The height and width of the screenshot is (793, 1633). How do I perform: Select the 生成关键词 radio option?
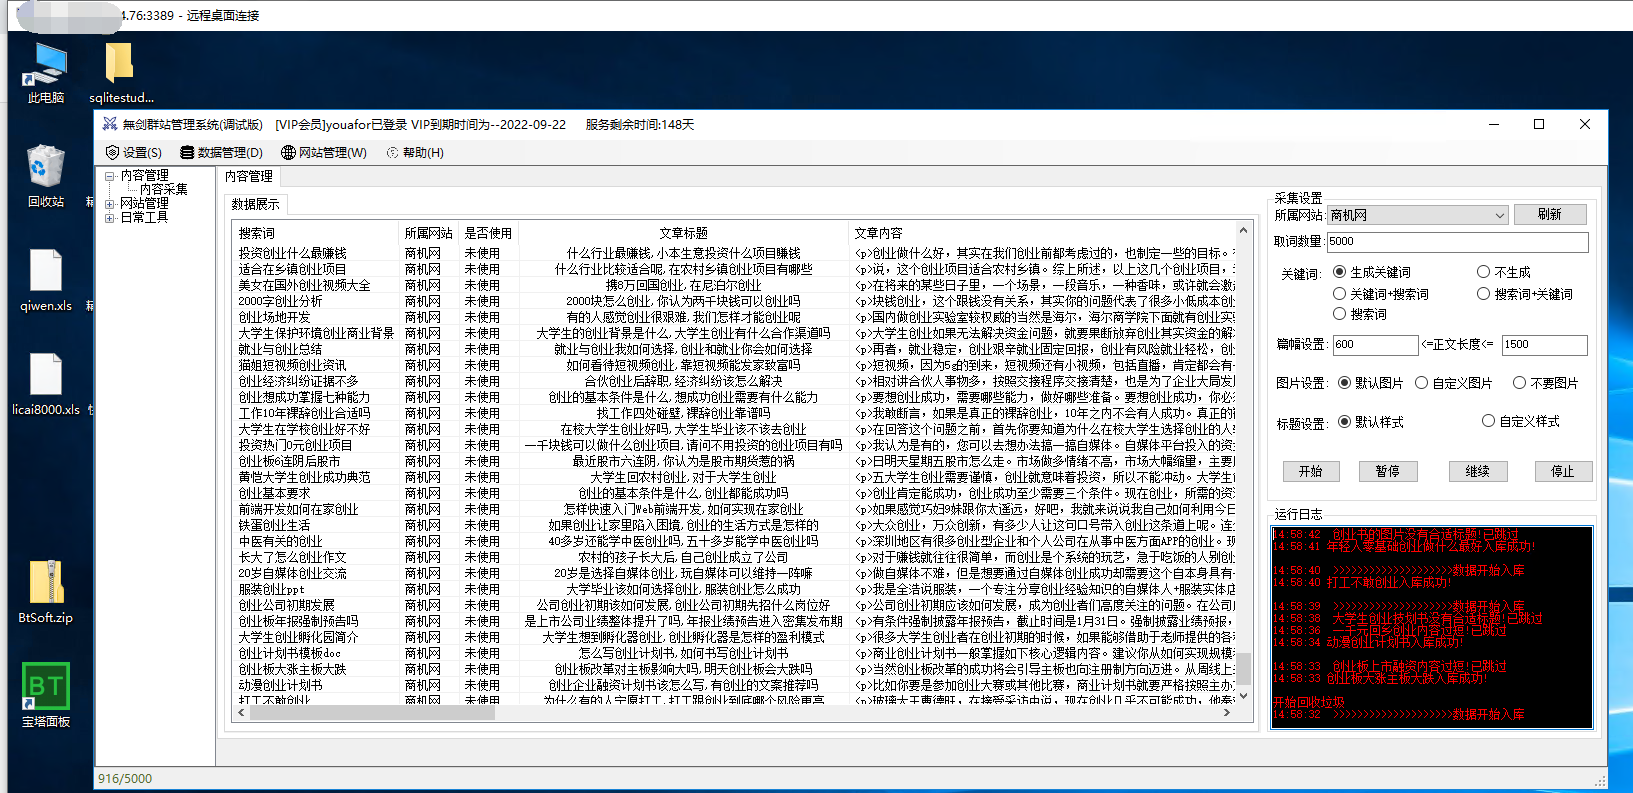[x=1372, y=272]
